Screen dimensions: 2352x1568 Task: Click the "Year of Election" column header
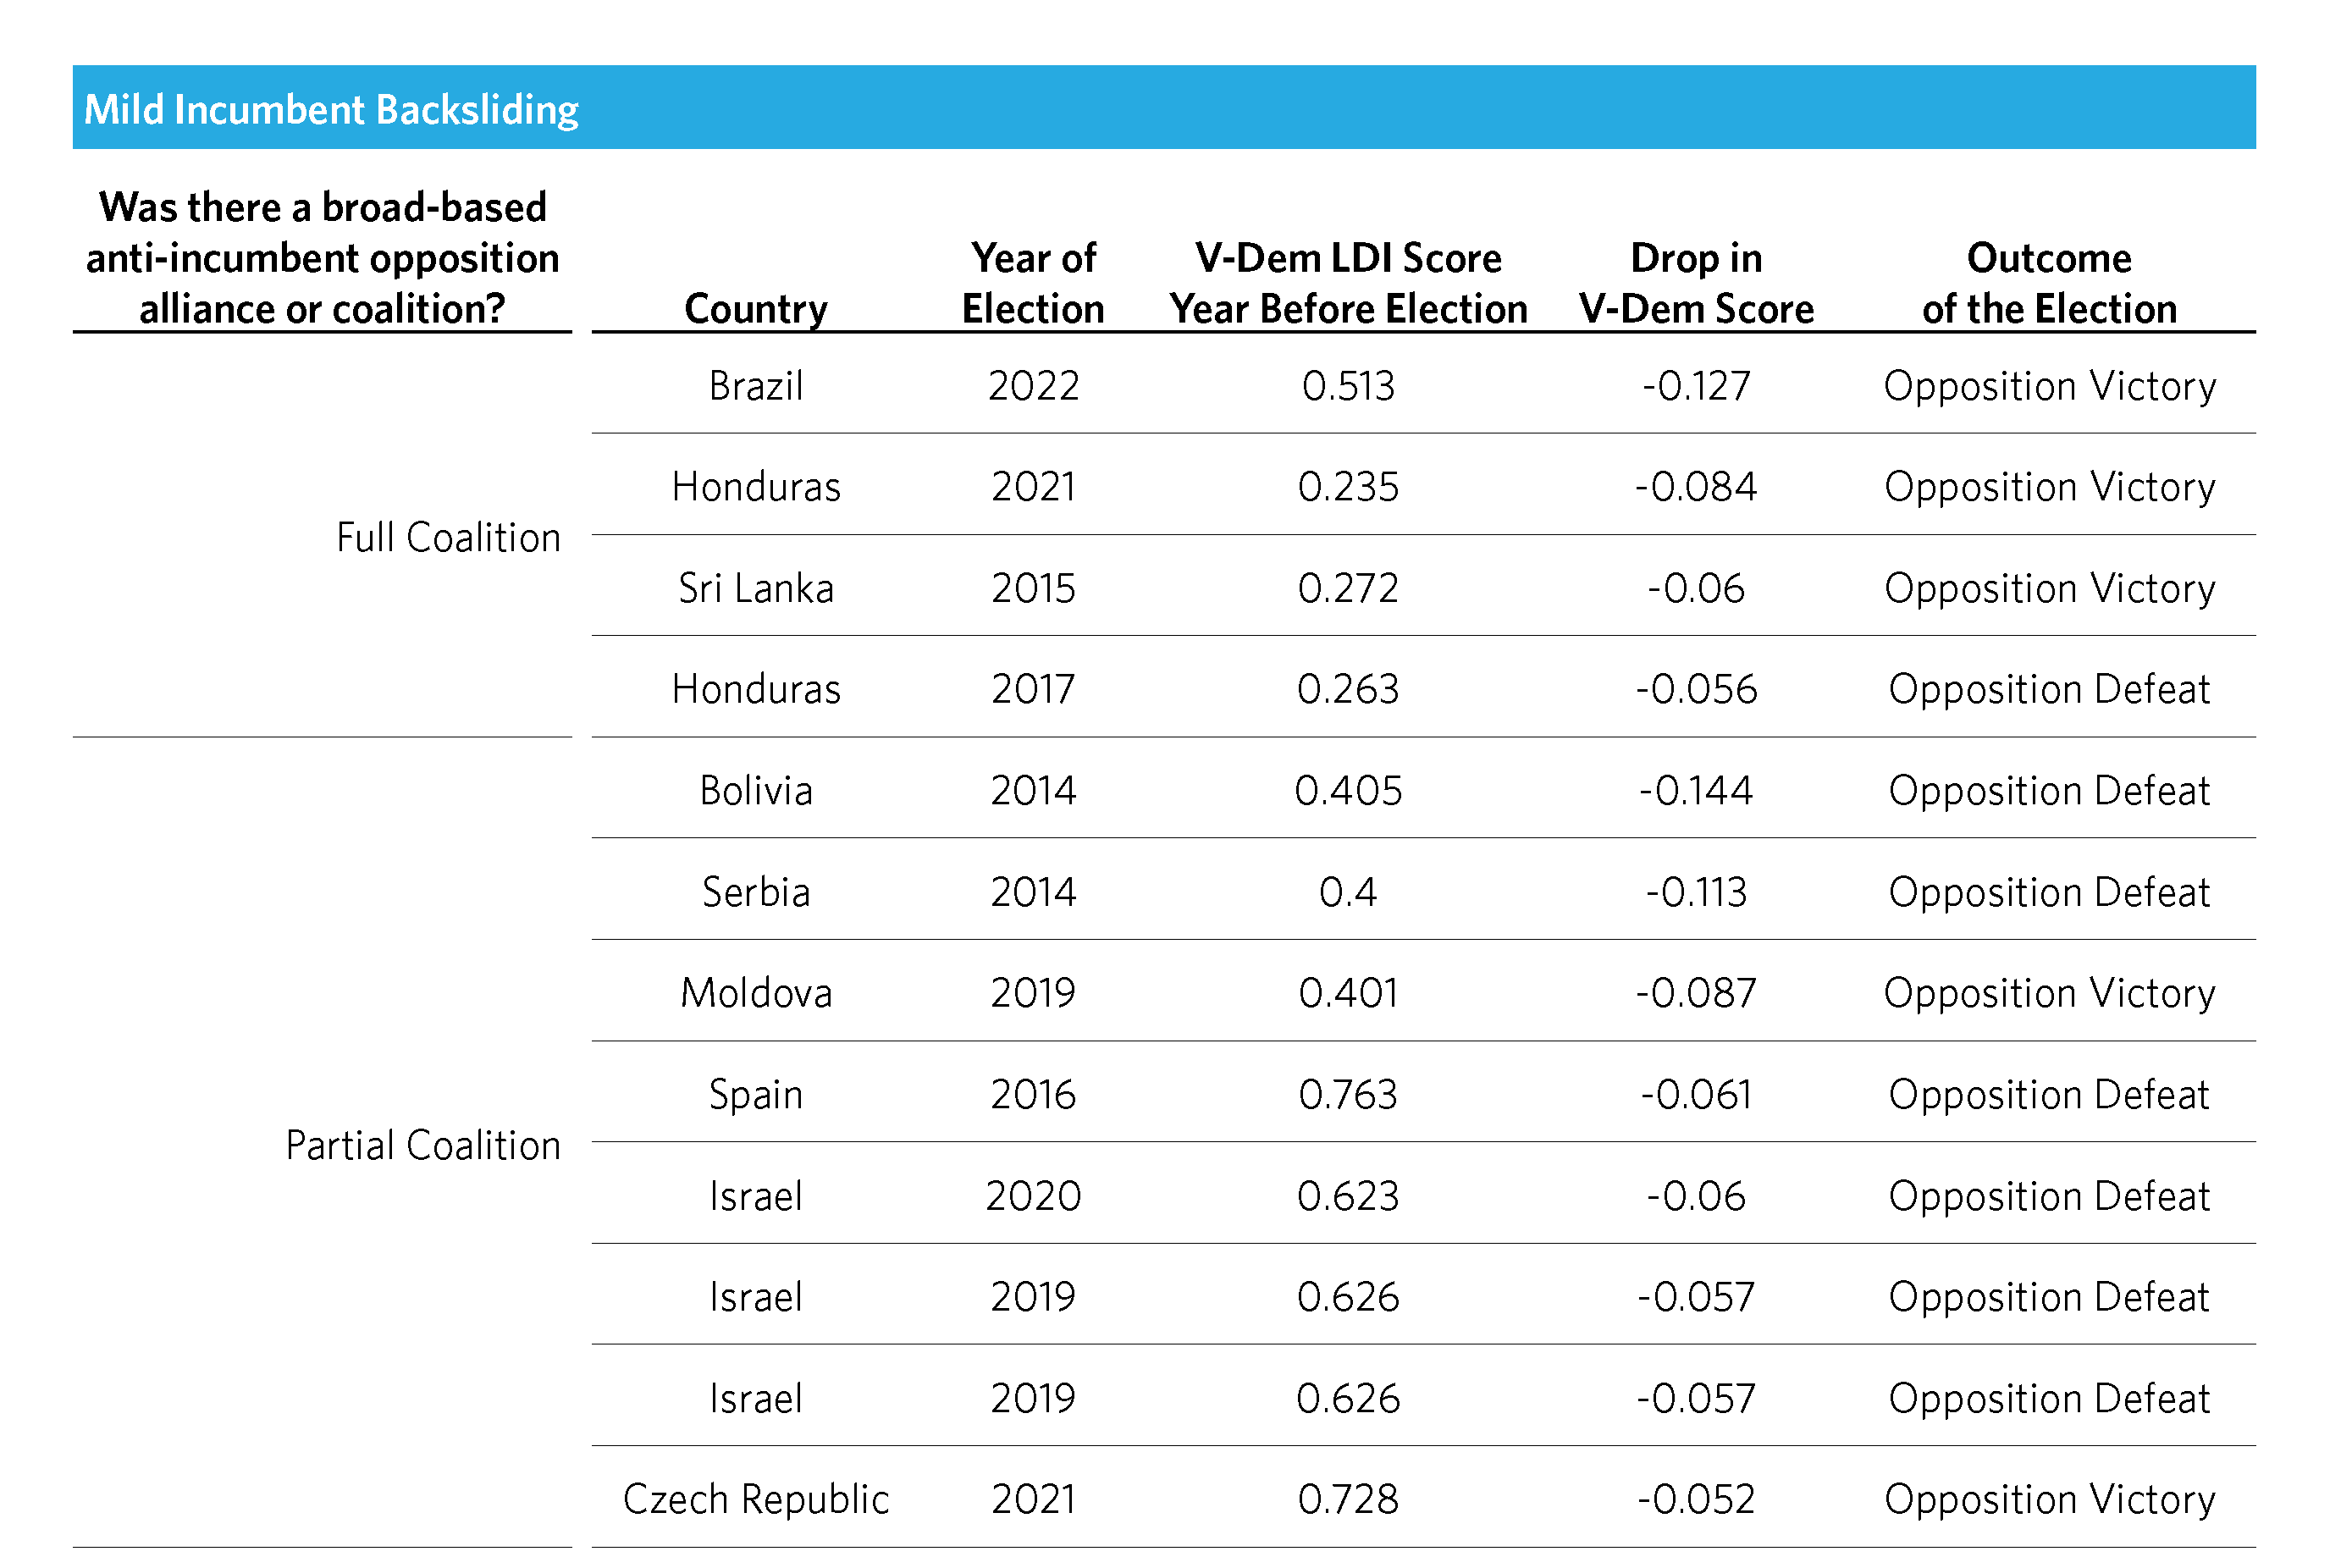pyautogui.click(x=1033, y=283)
